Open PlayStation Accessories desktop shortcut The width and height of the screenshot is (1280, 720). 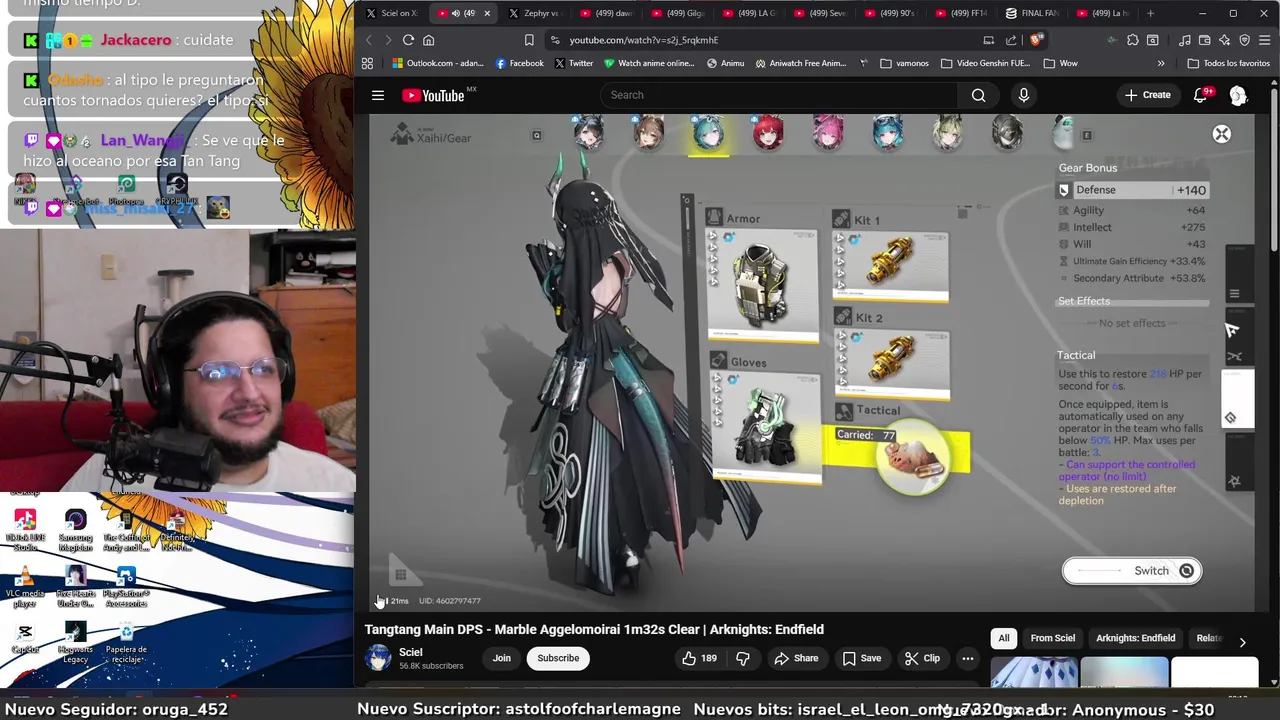point(126,588)
